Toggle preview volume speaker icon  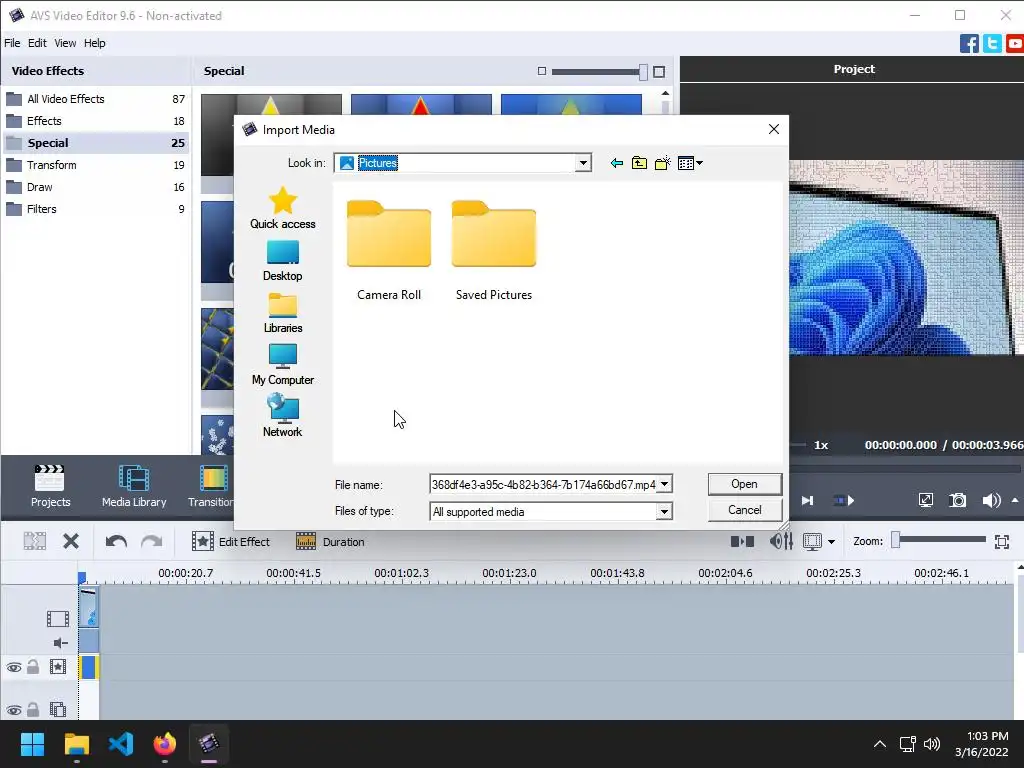991,500
